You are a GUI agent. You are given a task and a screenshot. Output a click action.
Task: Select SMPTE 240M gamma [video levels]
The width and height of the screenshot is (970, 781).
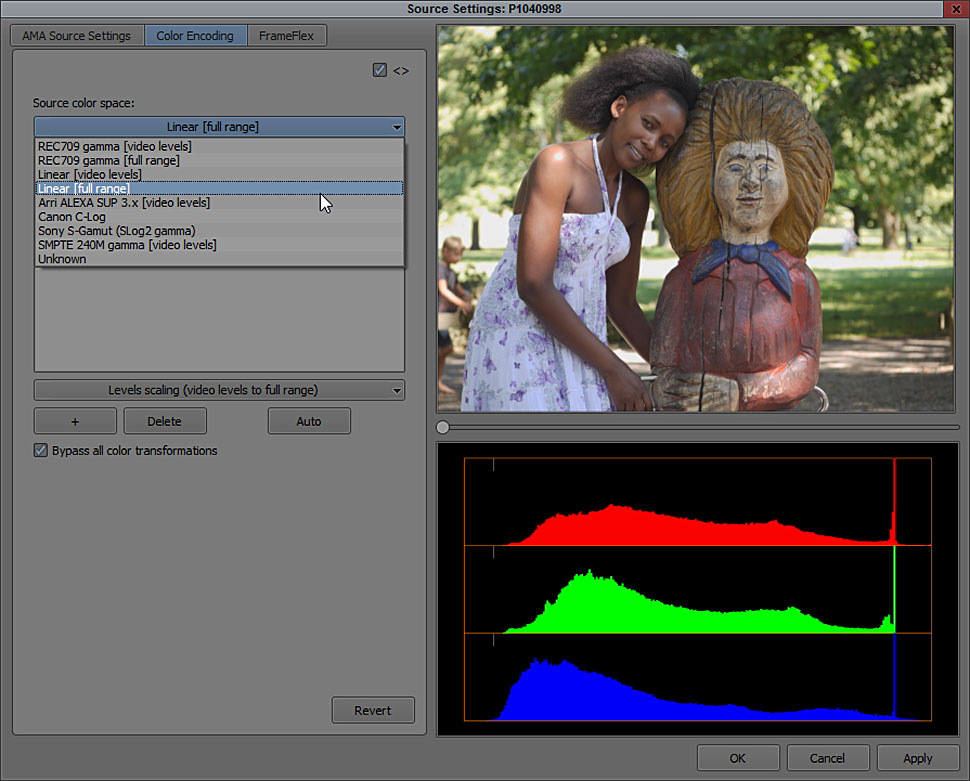coord(127,245)
